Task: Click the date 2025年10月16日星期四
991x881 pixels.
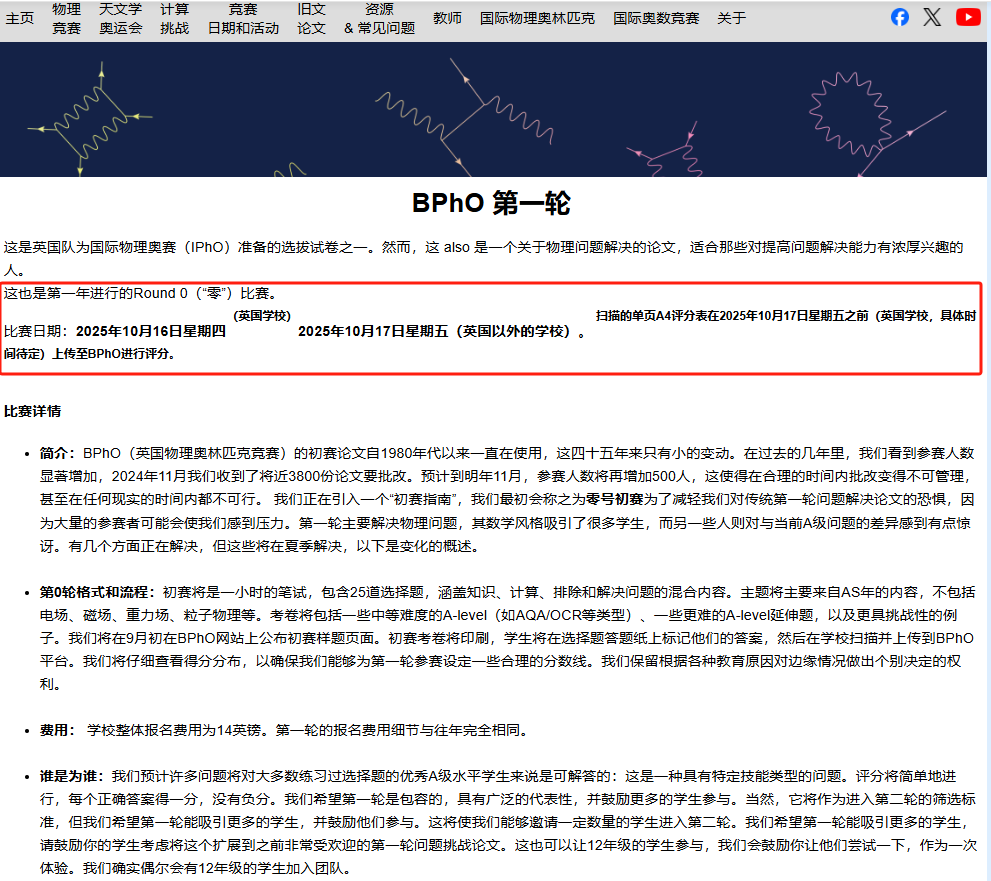Action: (x=151, y=331)
